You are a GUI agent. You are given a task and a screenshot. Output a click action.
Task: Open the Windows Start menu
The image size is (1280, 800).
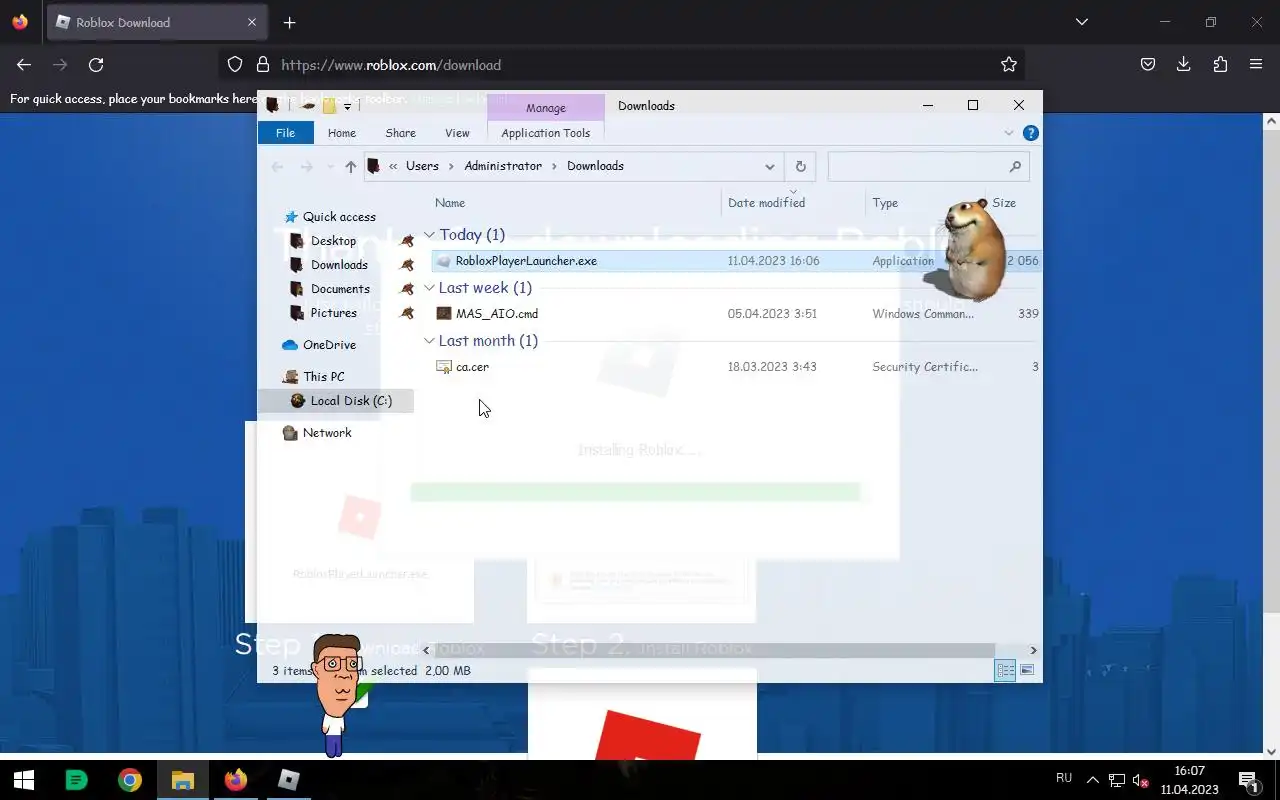pyautogui.click(x=24, y=780)
